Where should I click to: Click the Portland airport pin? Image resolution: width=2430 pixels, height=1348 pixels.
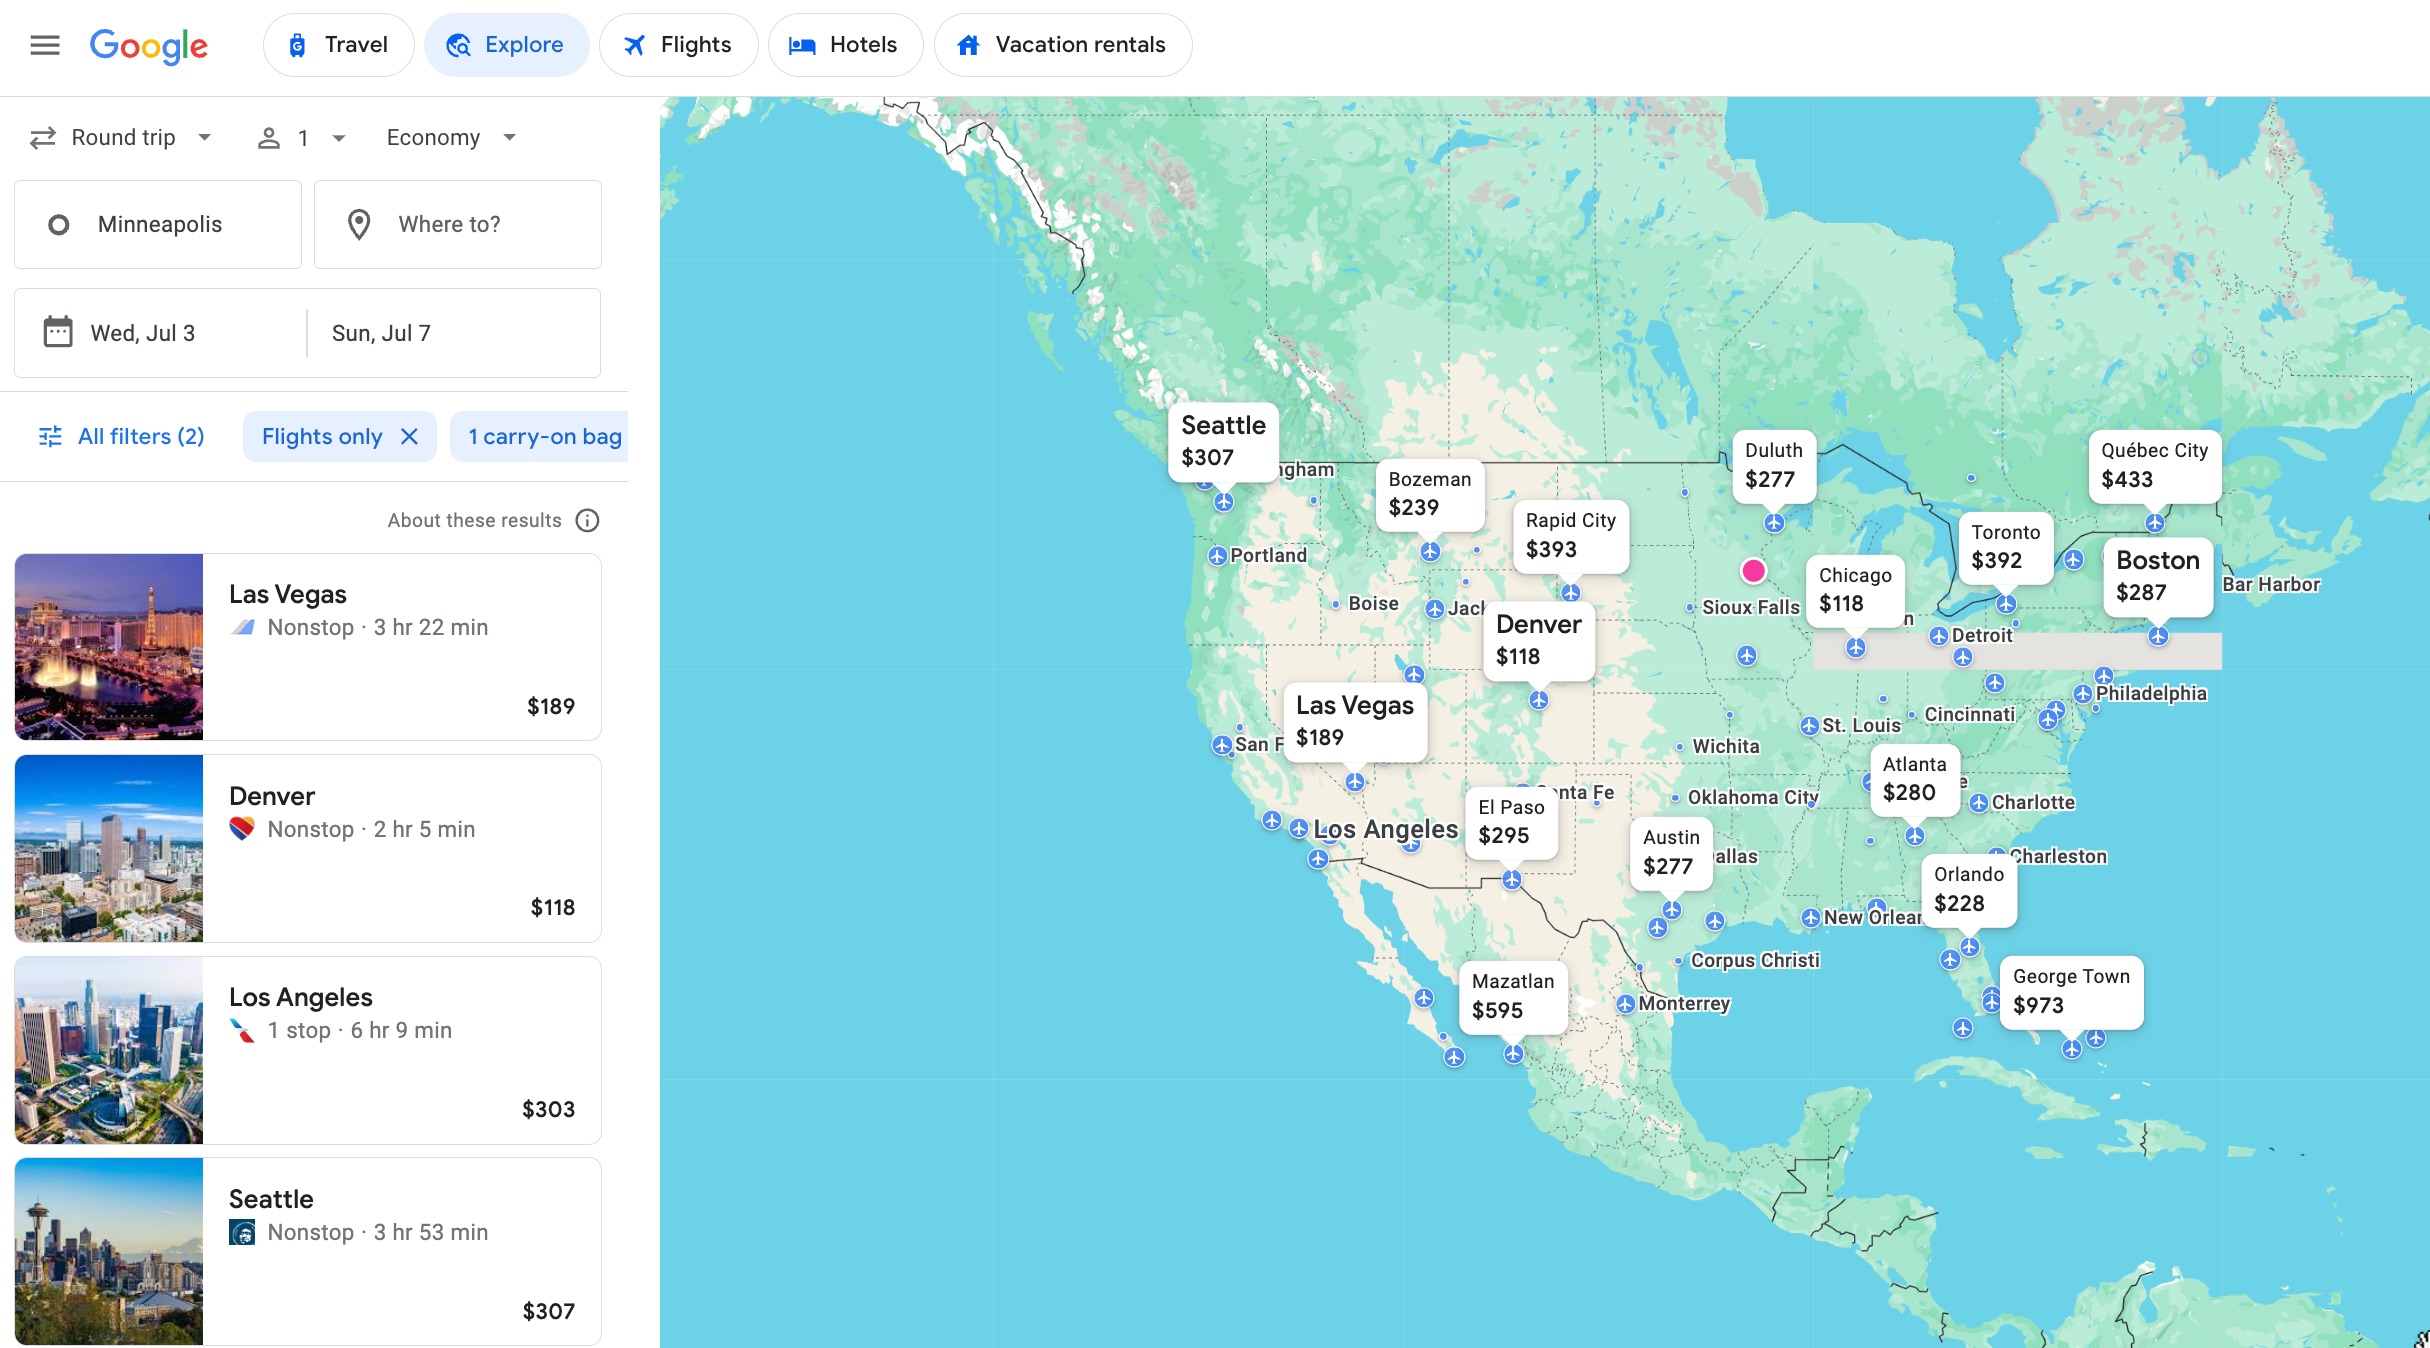coord(1217,556)
